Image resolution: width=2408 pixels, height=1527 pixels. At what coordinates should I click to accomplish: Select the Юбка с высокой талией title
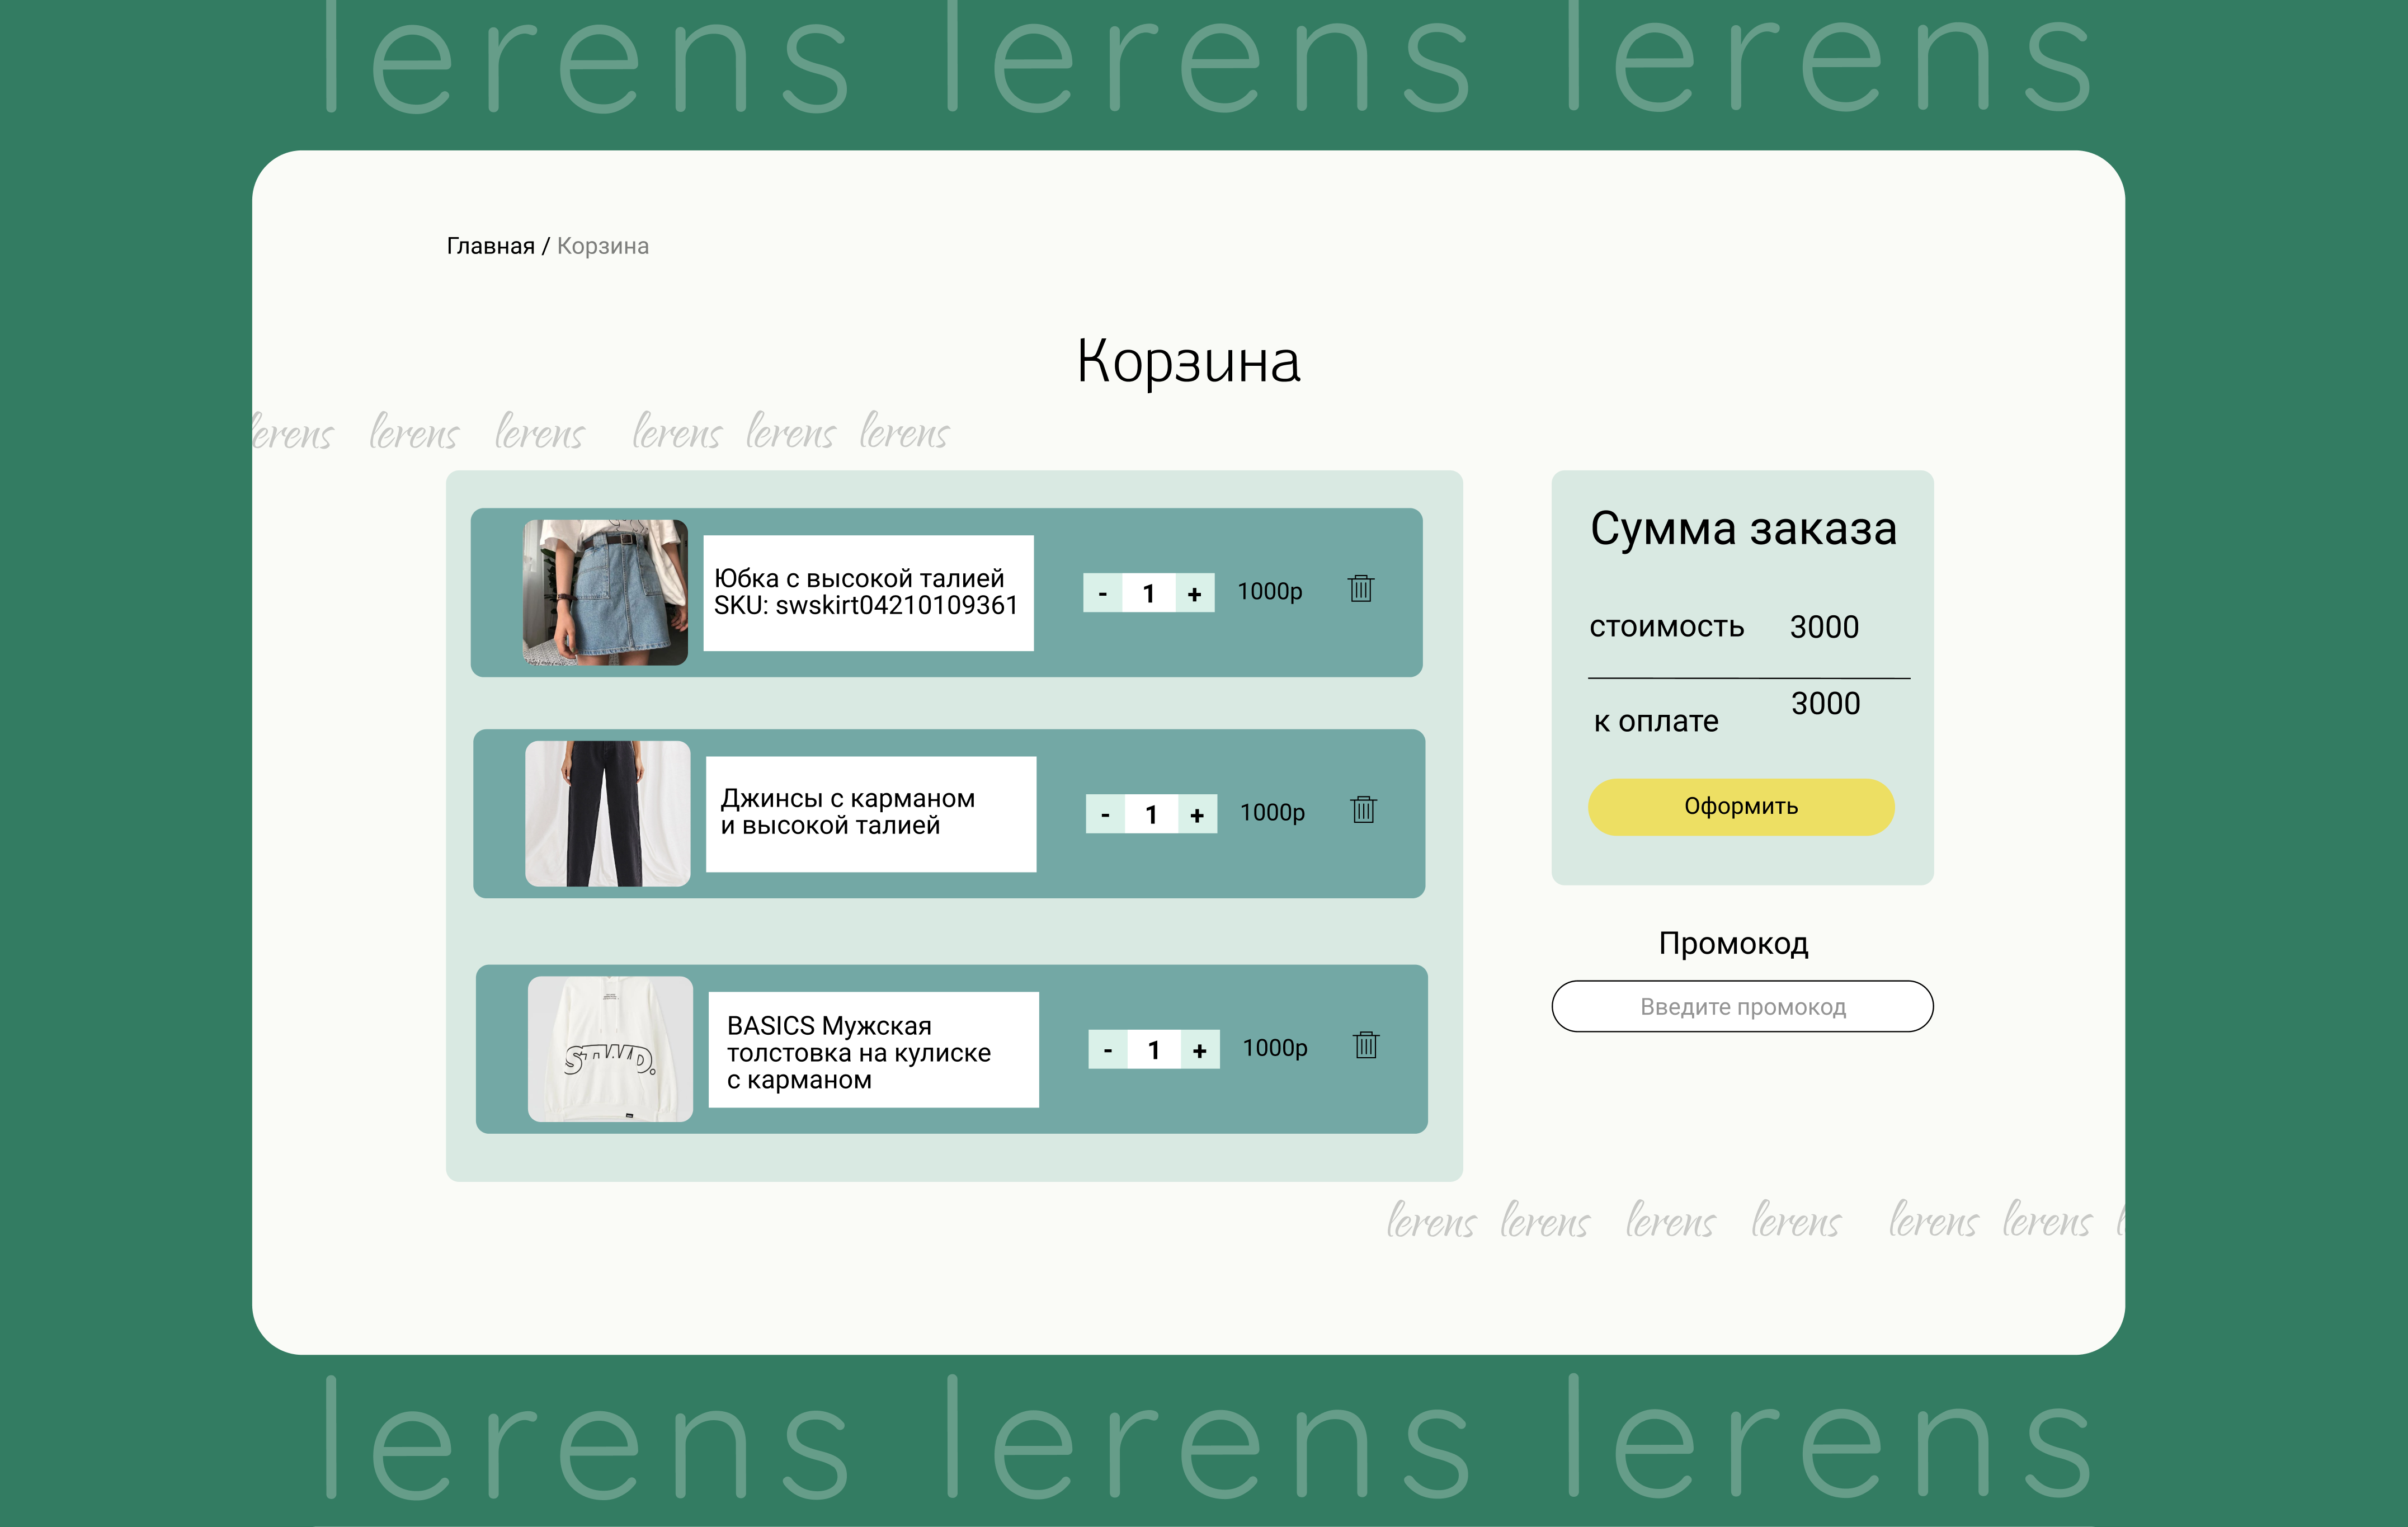[x=859, y=578]
